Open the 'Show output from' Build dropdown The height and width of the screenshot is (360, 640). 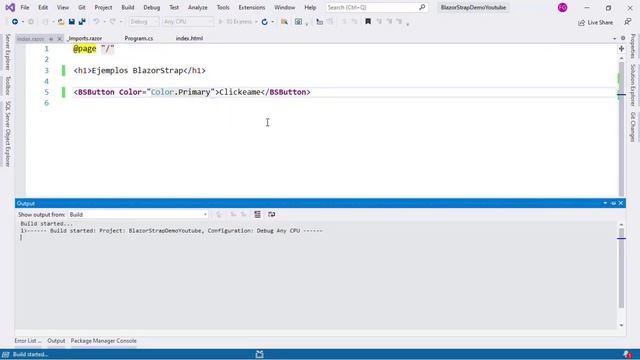pyautogui.click(x=138, y=214)
